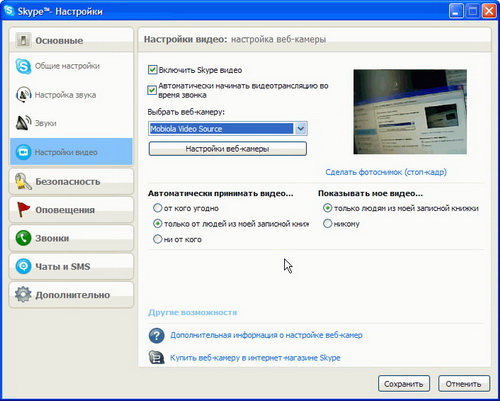The image size is (500, 401).
Task: Click the green phone icon for Звонки
Action: [x=23, y=238]
